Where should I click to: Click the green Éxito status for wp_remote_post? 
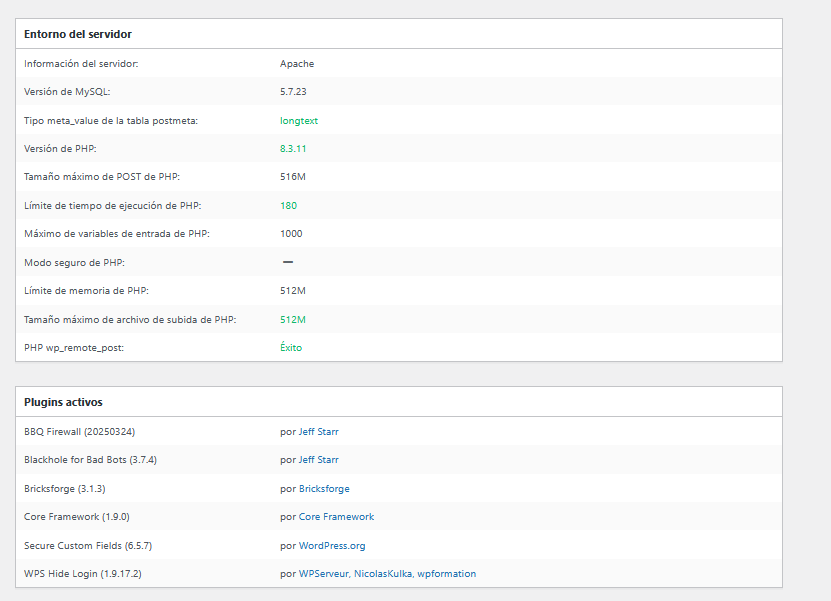coord(291,348)
